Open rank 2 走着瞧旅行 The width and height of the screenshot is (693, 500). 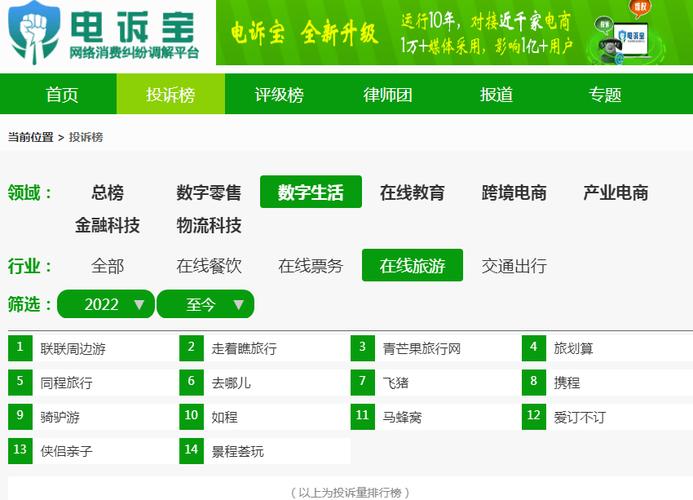pos(265,348)
